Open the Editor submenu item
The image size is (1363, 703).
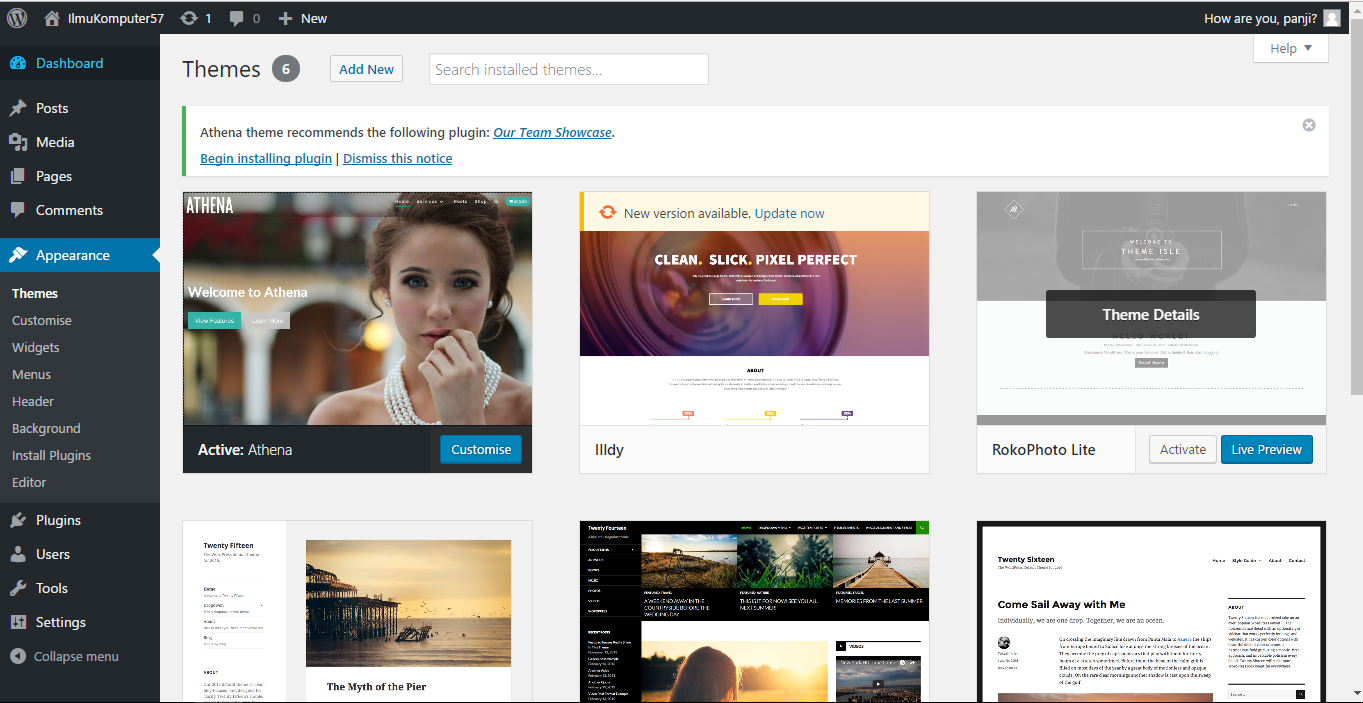(x=29, y=482)
